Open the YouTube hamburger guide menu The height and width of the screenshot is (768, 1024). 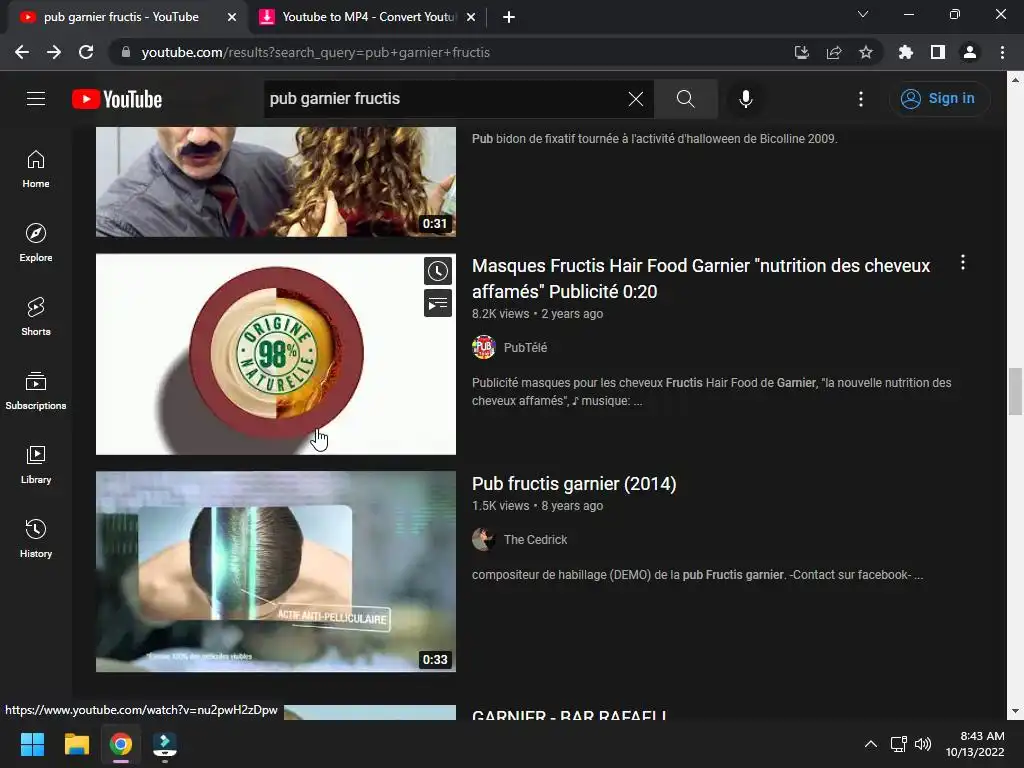pos(36,99)
